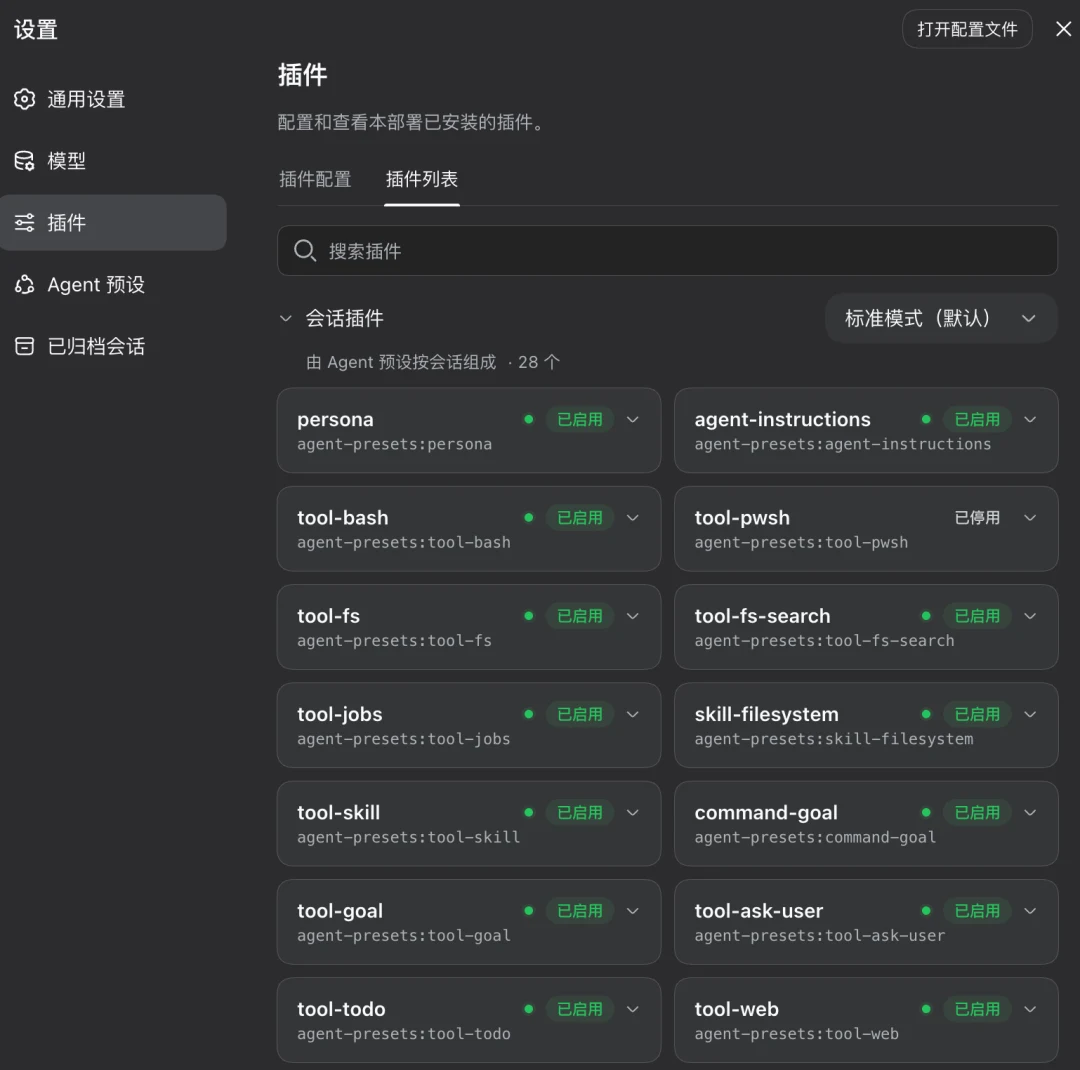This screenshot has width=1080, height=1070.
Task: Expand the tool-pwsh card chevron
Action: tap(1030, 518)
